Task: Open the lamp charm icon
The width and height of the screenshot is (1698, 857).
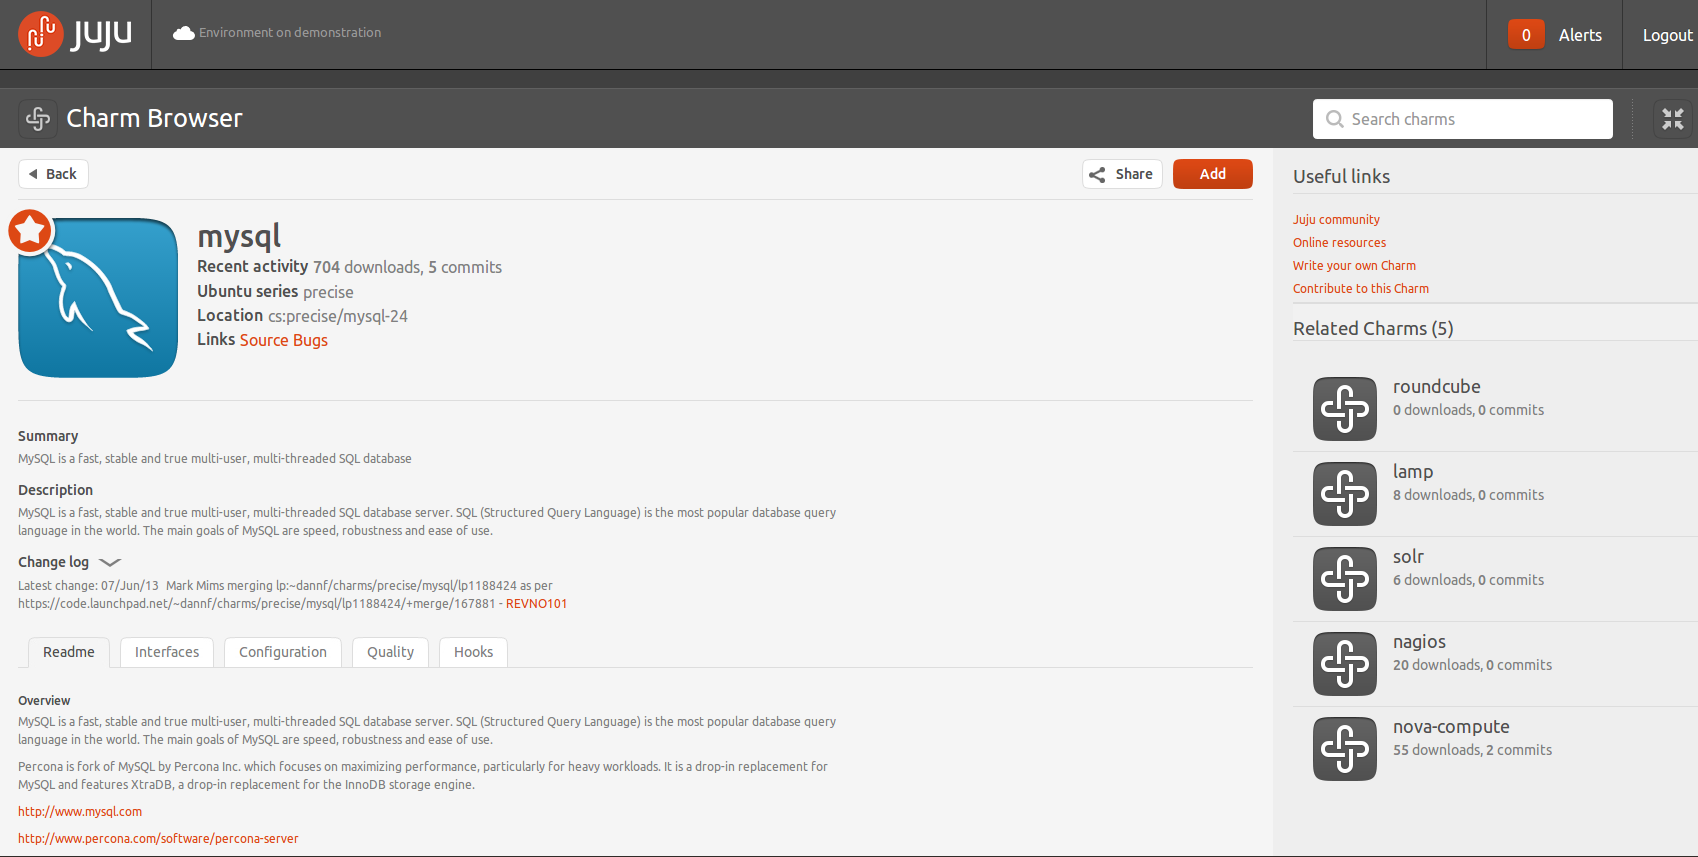Action: coord(1345,494)
